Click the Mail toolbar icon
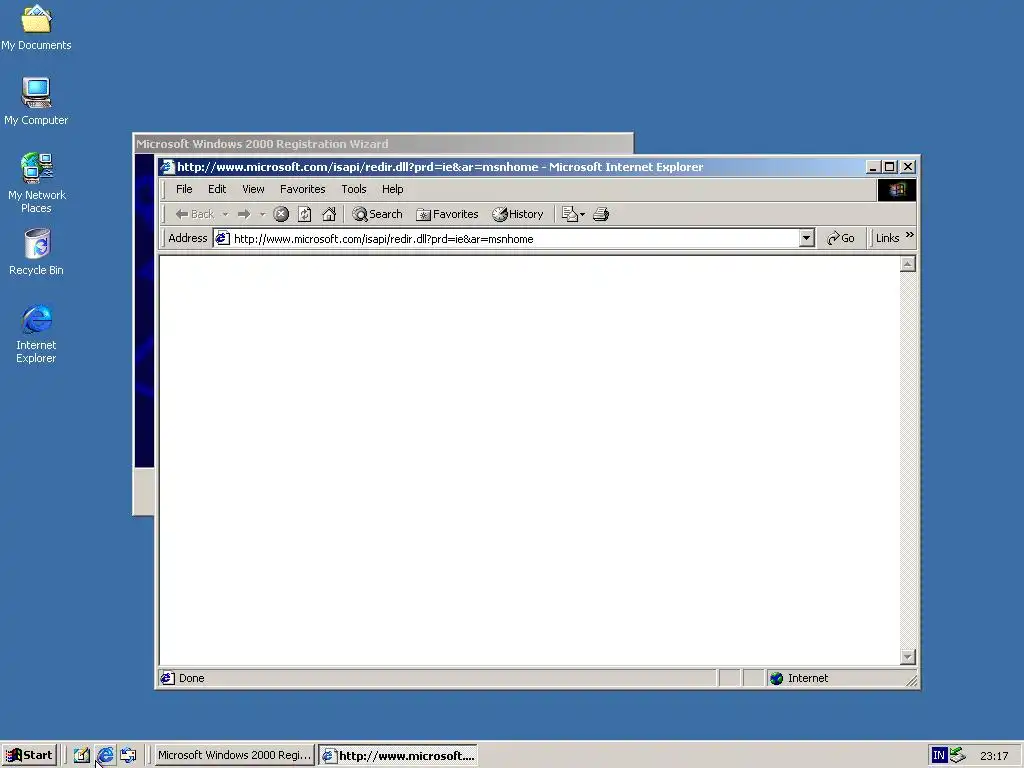 tap(569, 214)
